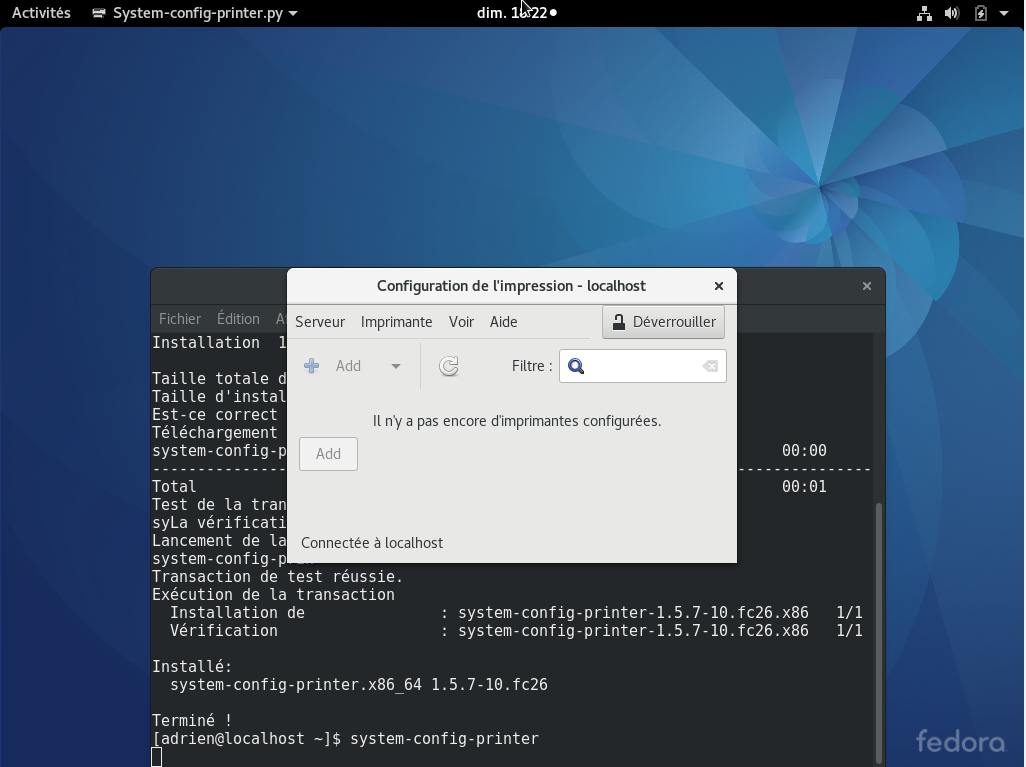Click the refresh printers icon
1026x767 pixels.
click(x=448, y=366)
